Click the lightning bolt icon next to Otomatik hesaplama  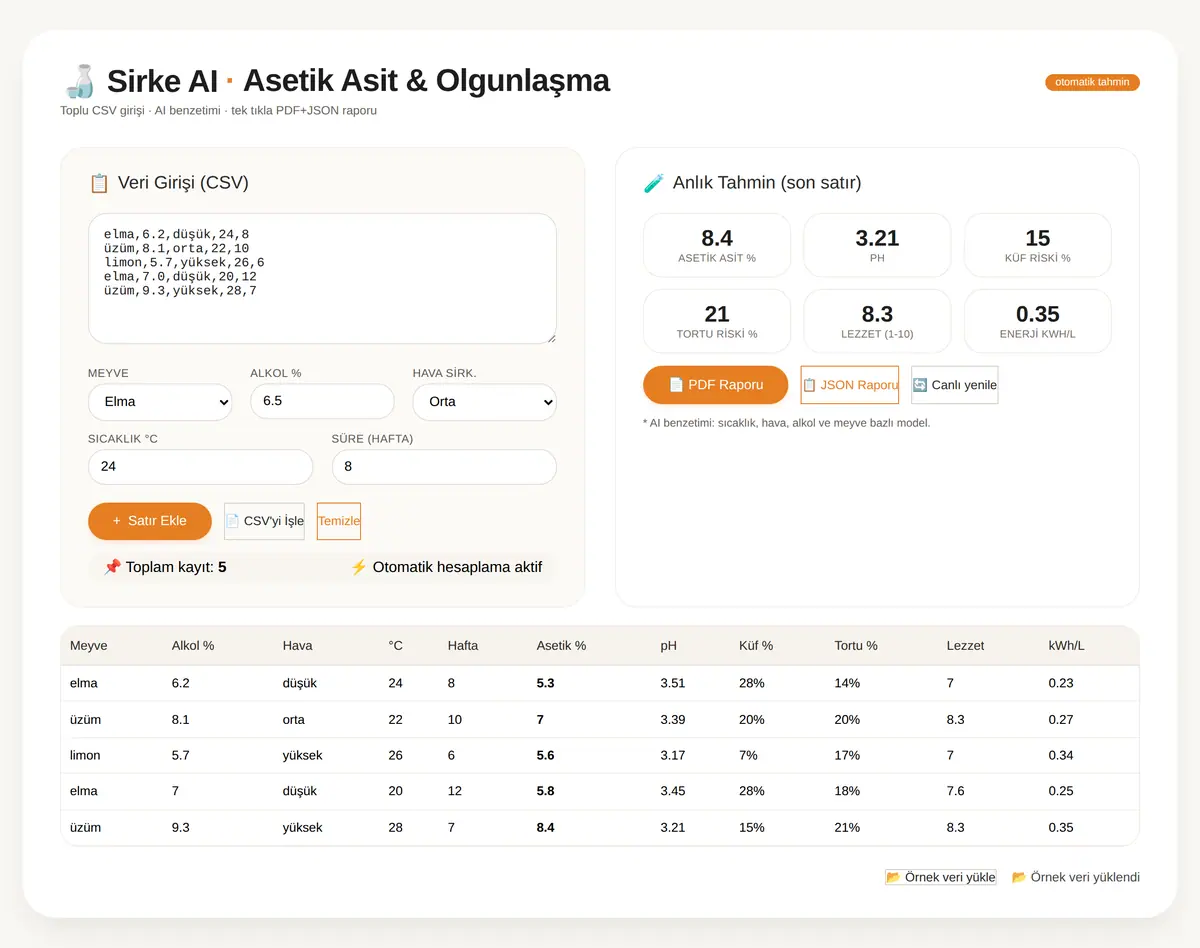tap(359, 567)
